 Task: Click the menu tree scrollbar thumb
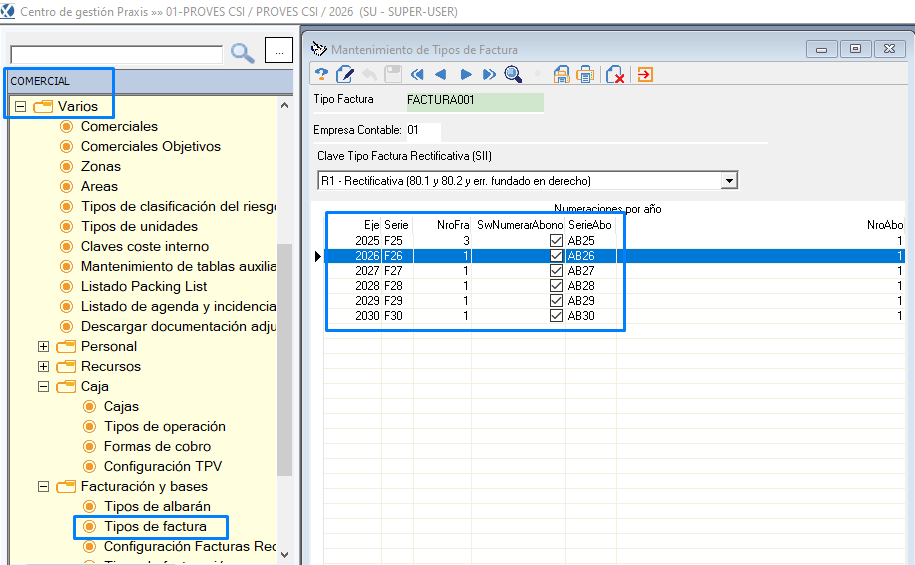(284, 359)
